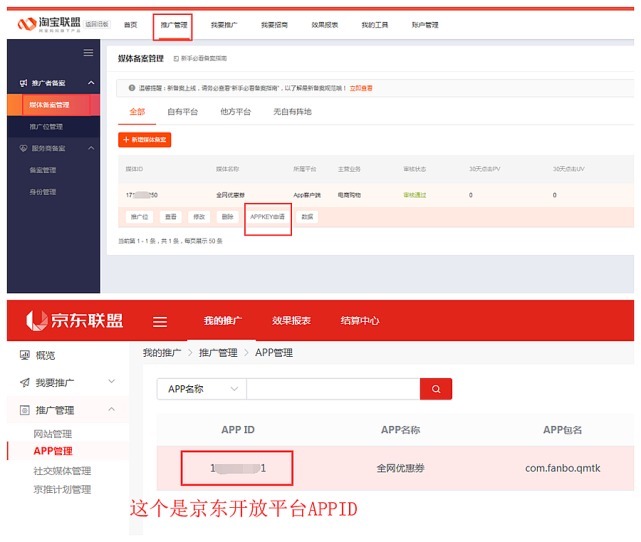The image size is (641, 542).
Task: Click the monitor icon beside 概览
Action: click(25, 355)
